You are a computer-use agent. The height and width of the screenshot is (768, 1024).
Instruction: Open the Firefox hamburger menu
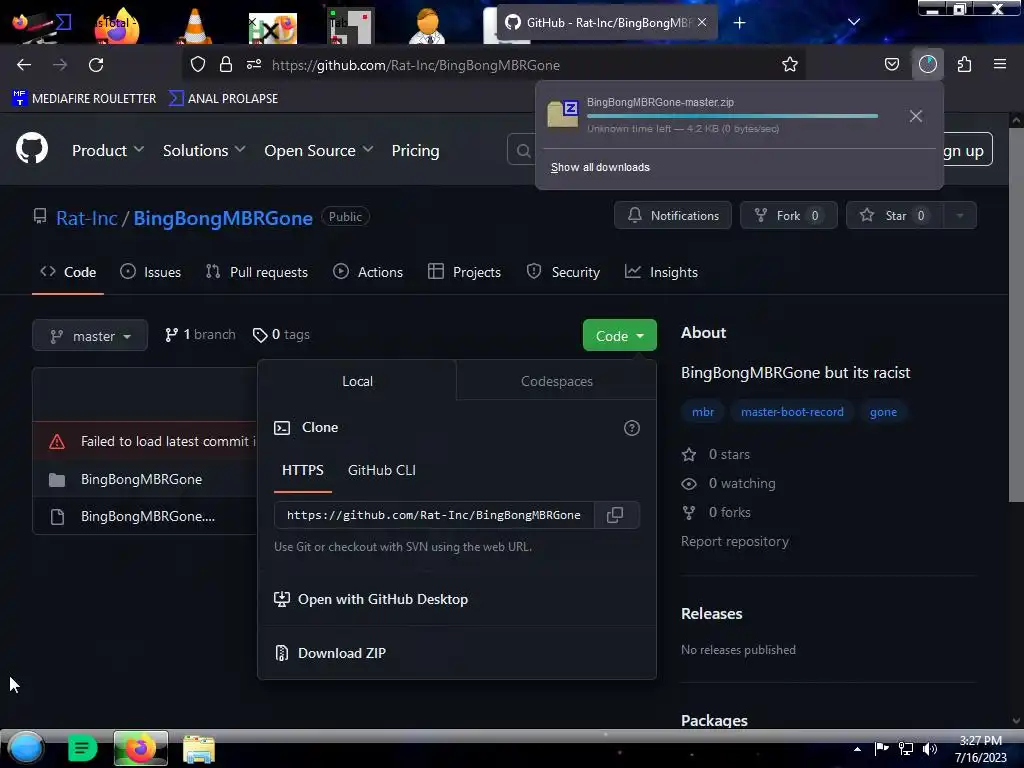pos(1000,64)
